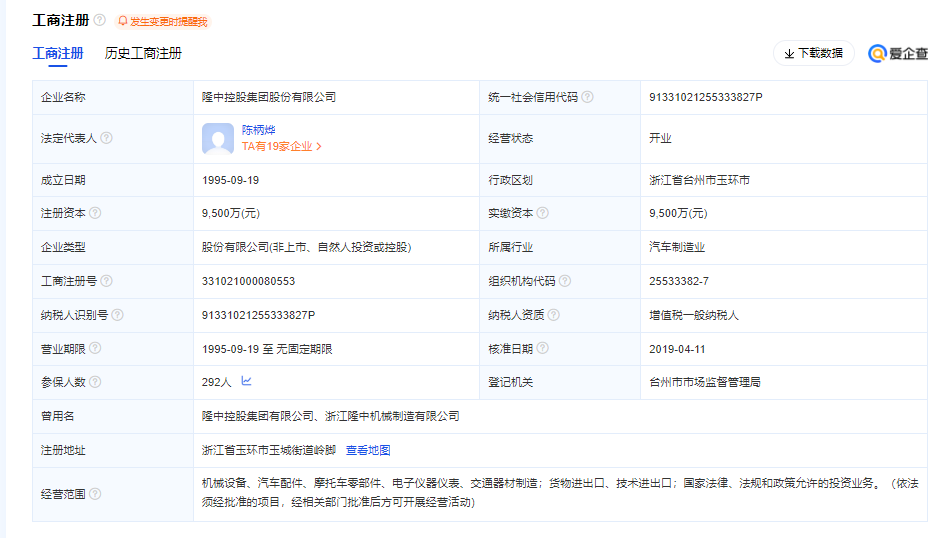This screenshot has height=538, width=945.
Task: Select the 注册资本 value 9,500万(元)
Action: point(231,213)
